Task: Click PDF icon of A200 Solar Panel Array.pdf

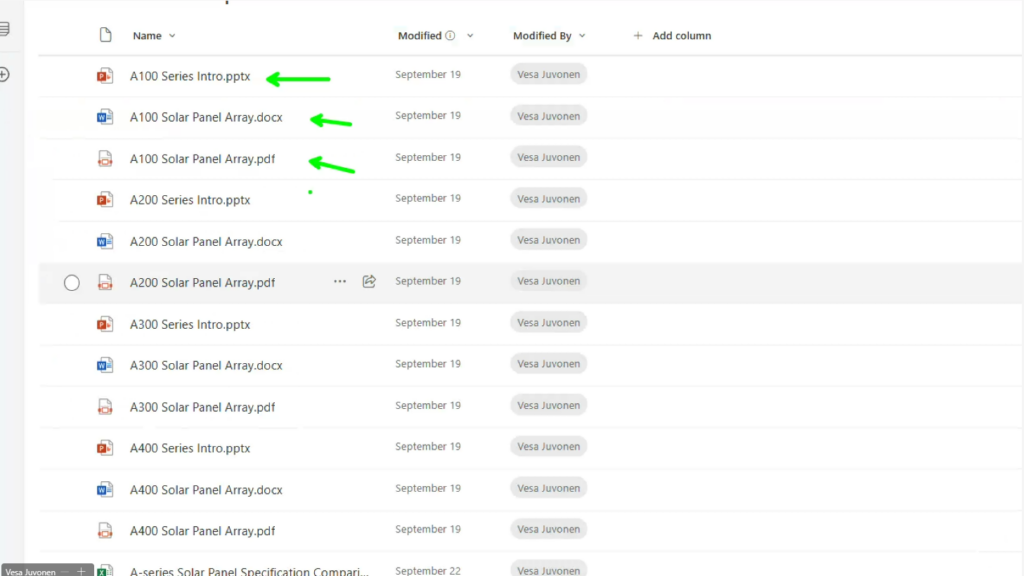Action: click(x=104, y=283)
